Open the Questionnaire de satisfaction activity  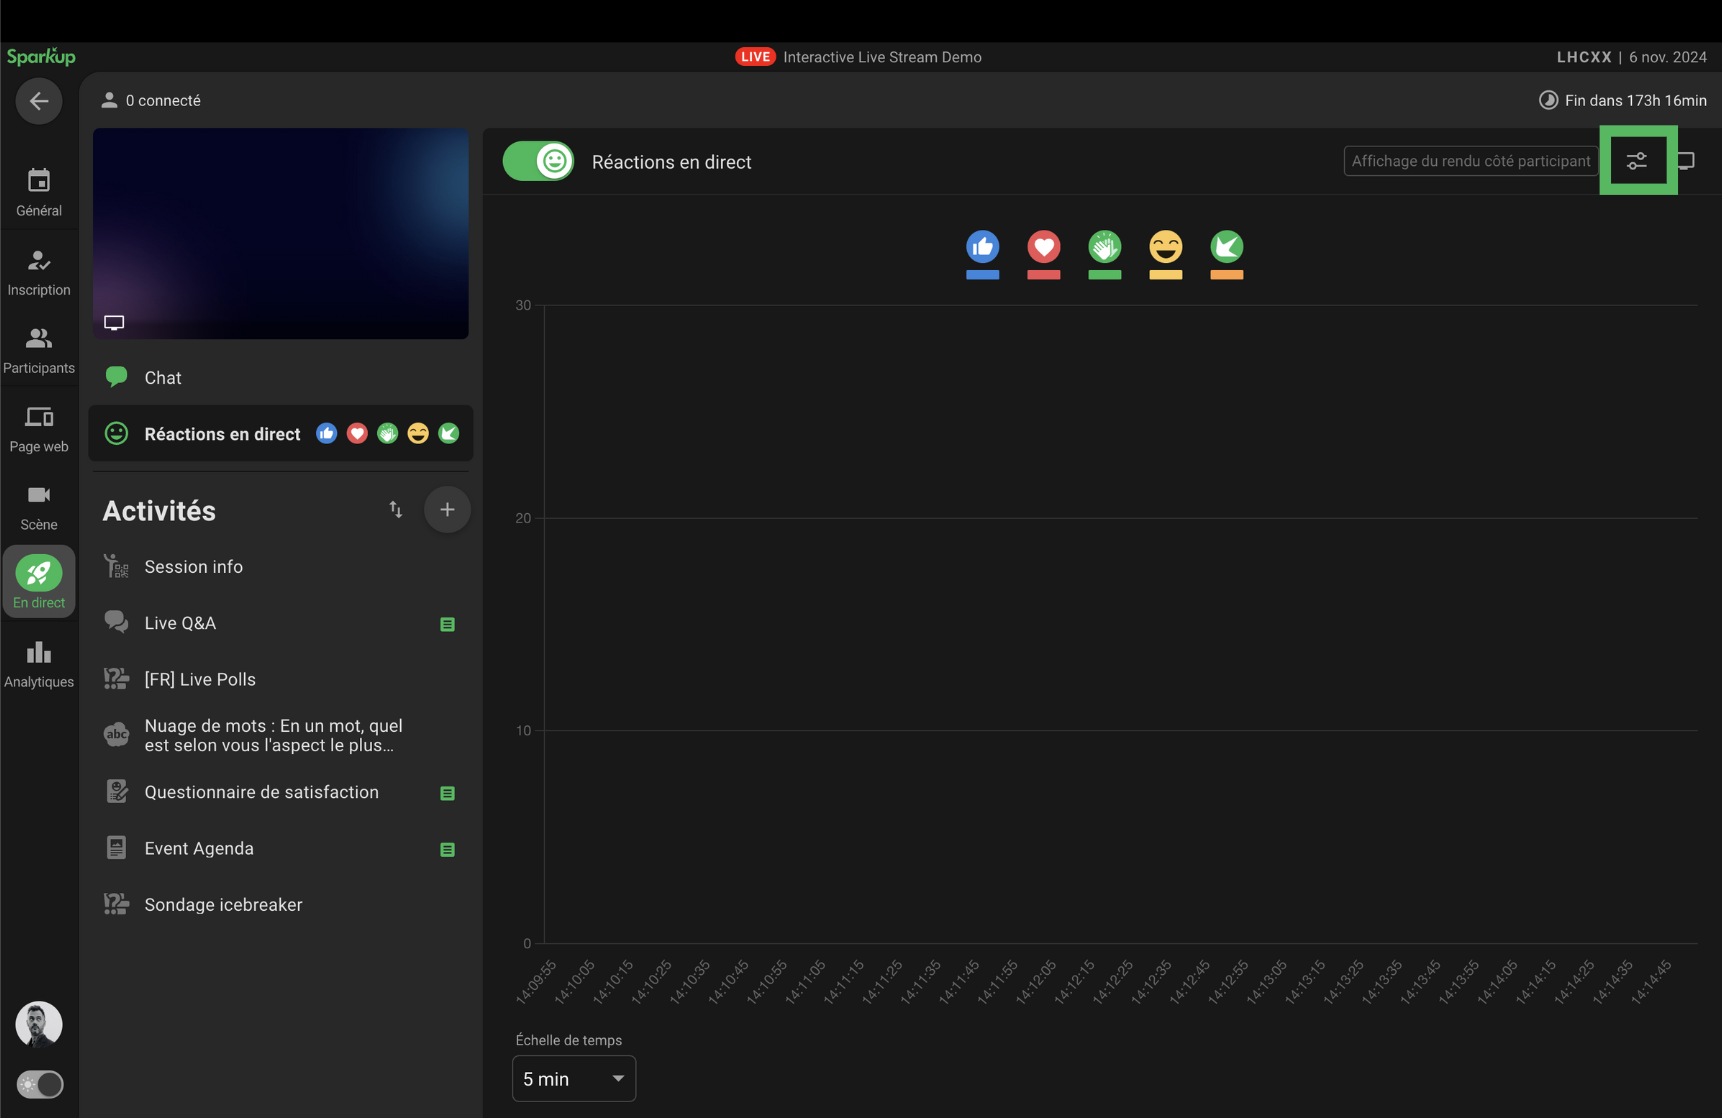pyautogui.click(x=261, y=792)
